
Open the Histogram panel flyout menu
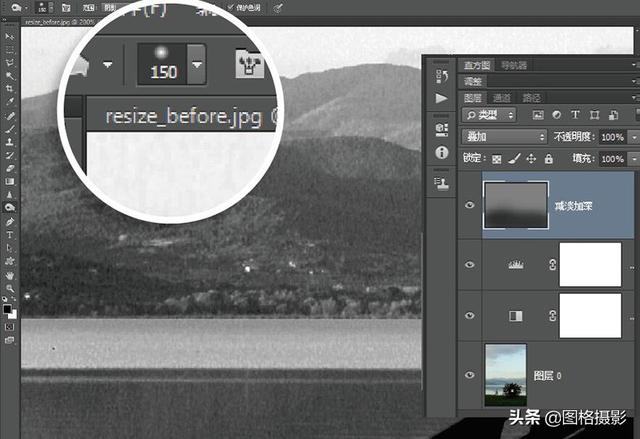[x=634, y=65]
